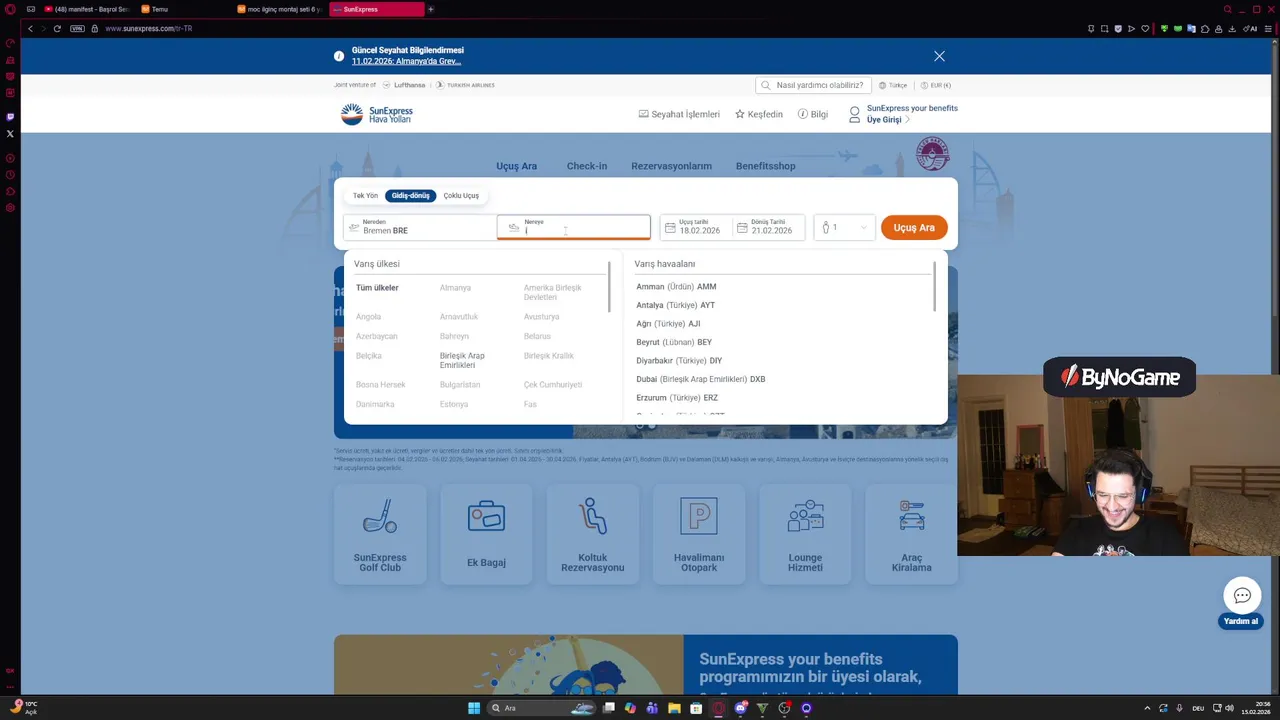Click the member profile icon
Viewport: 1280px width, 720px height.
click(854, 114)
